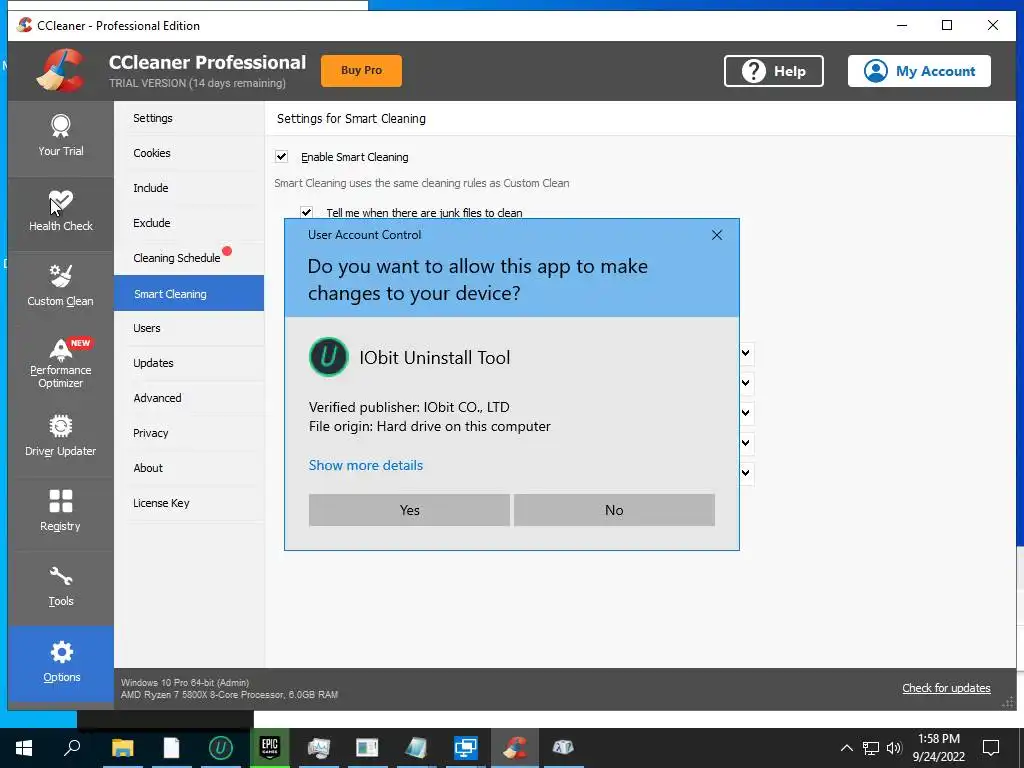This screenshot has height=768, width=1024.
Task: Click the CCleaner icon in the taskbar
Action: pos(515,747)
